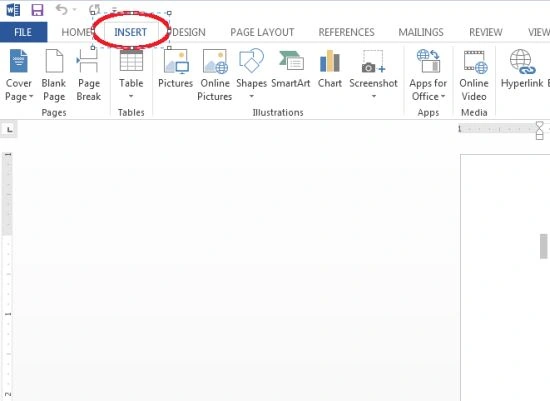This screenshot has height=401, width=550.
Task: Go to the MAILINGS tab
Action: [x=421, y=32]
